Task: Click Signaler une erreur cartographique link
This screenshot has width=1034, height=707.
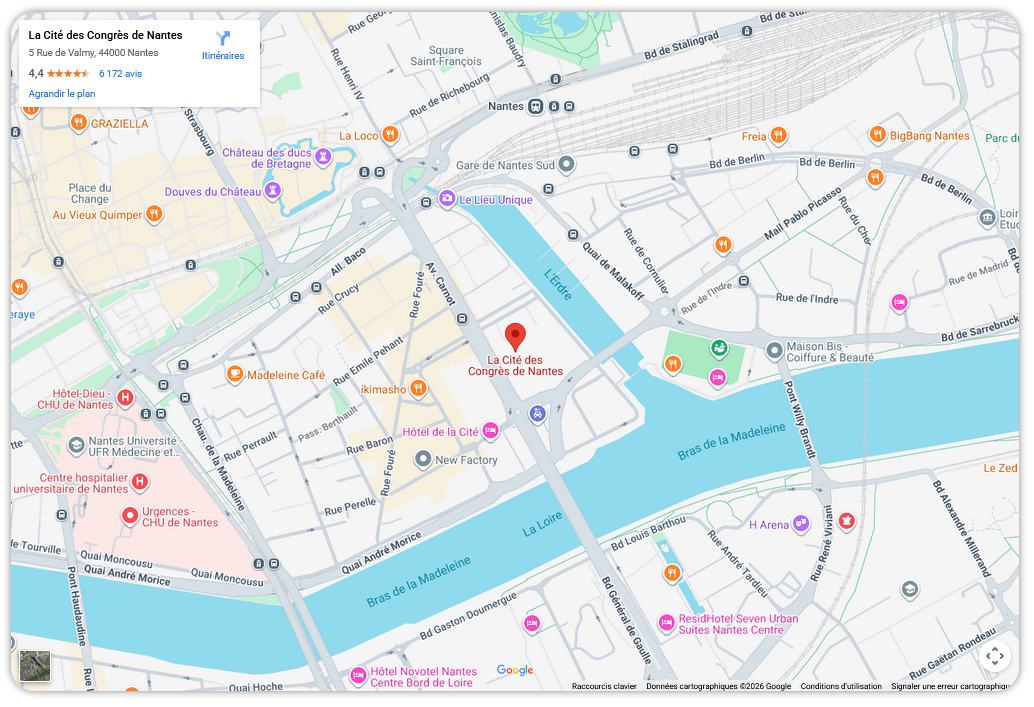Action: (x=950, y=686)
